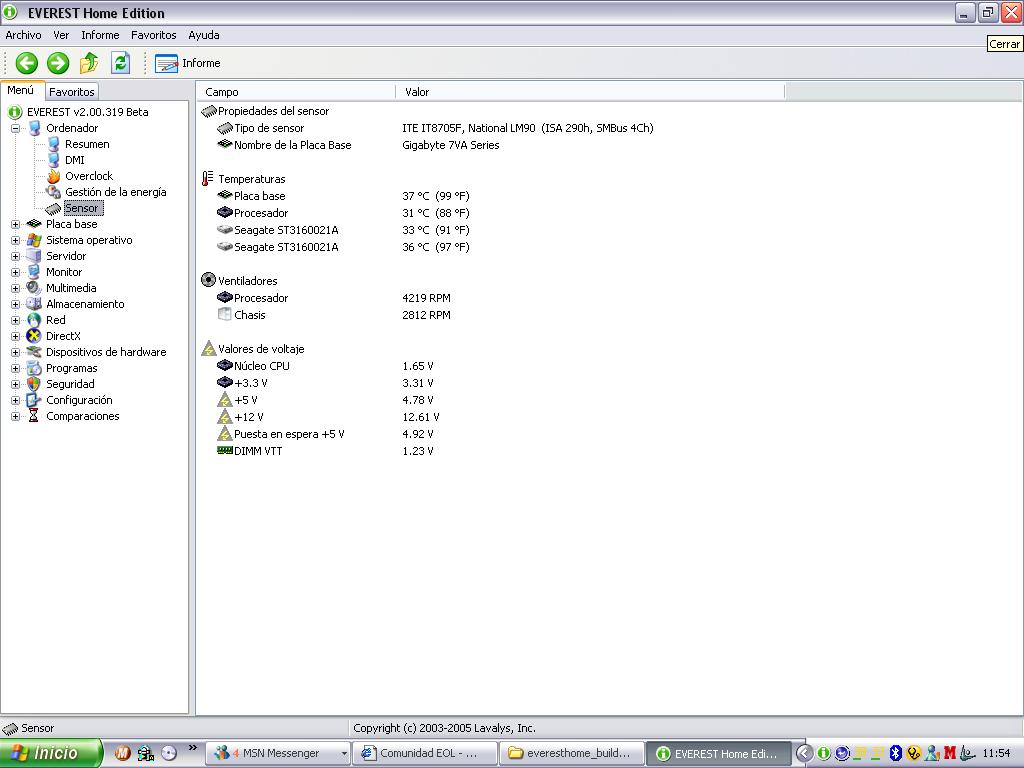Expand the Dispositivos de hardware node
1024x768 pixels.
(x=15, y=352)
